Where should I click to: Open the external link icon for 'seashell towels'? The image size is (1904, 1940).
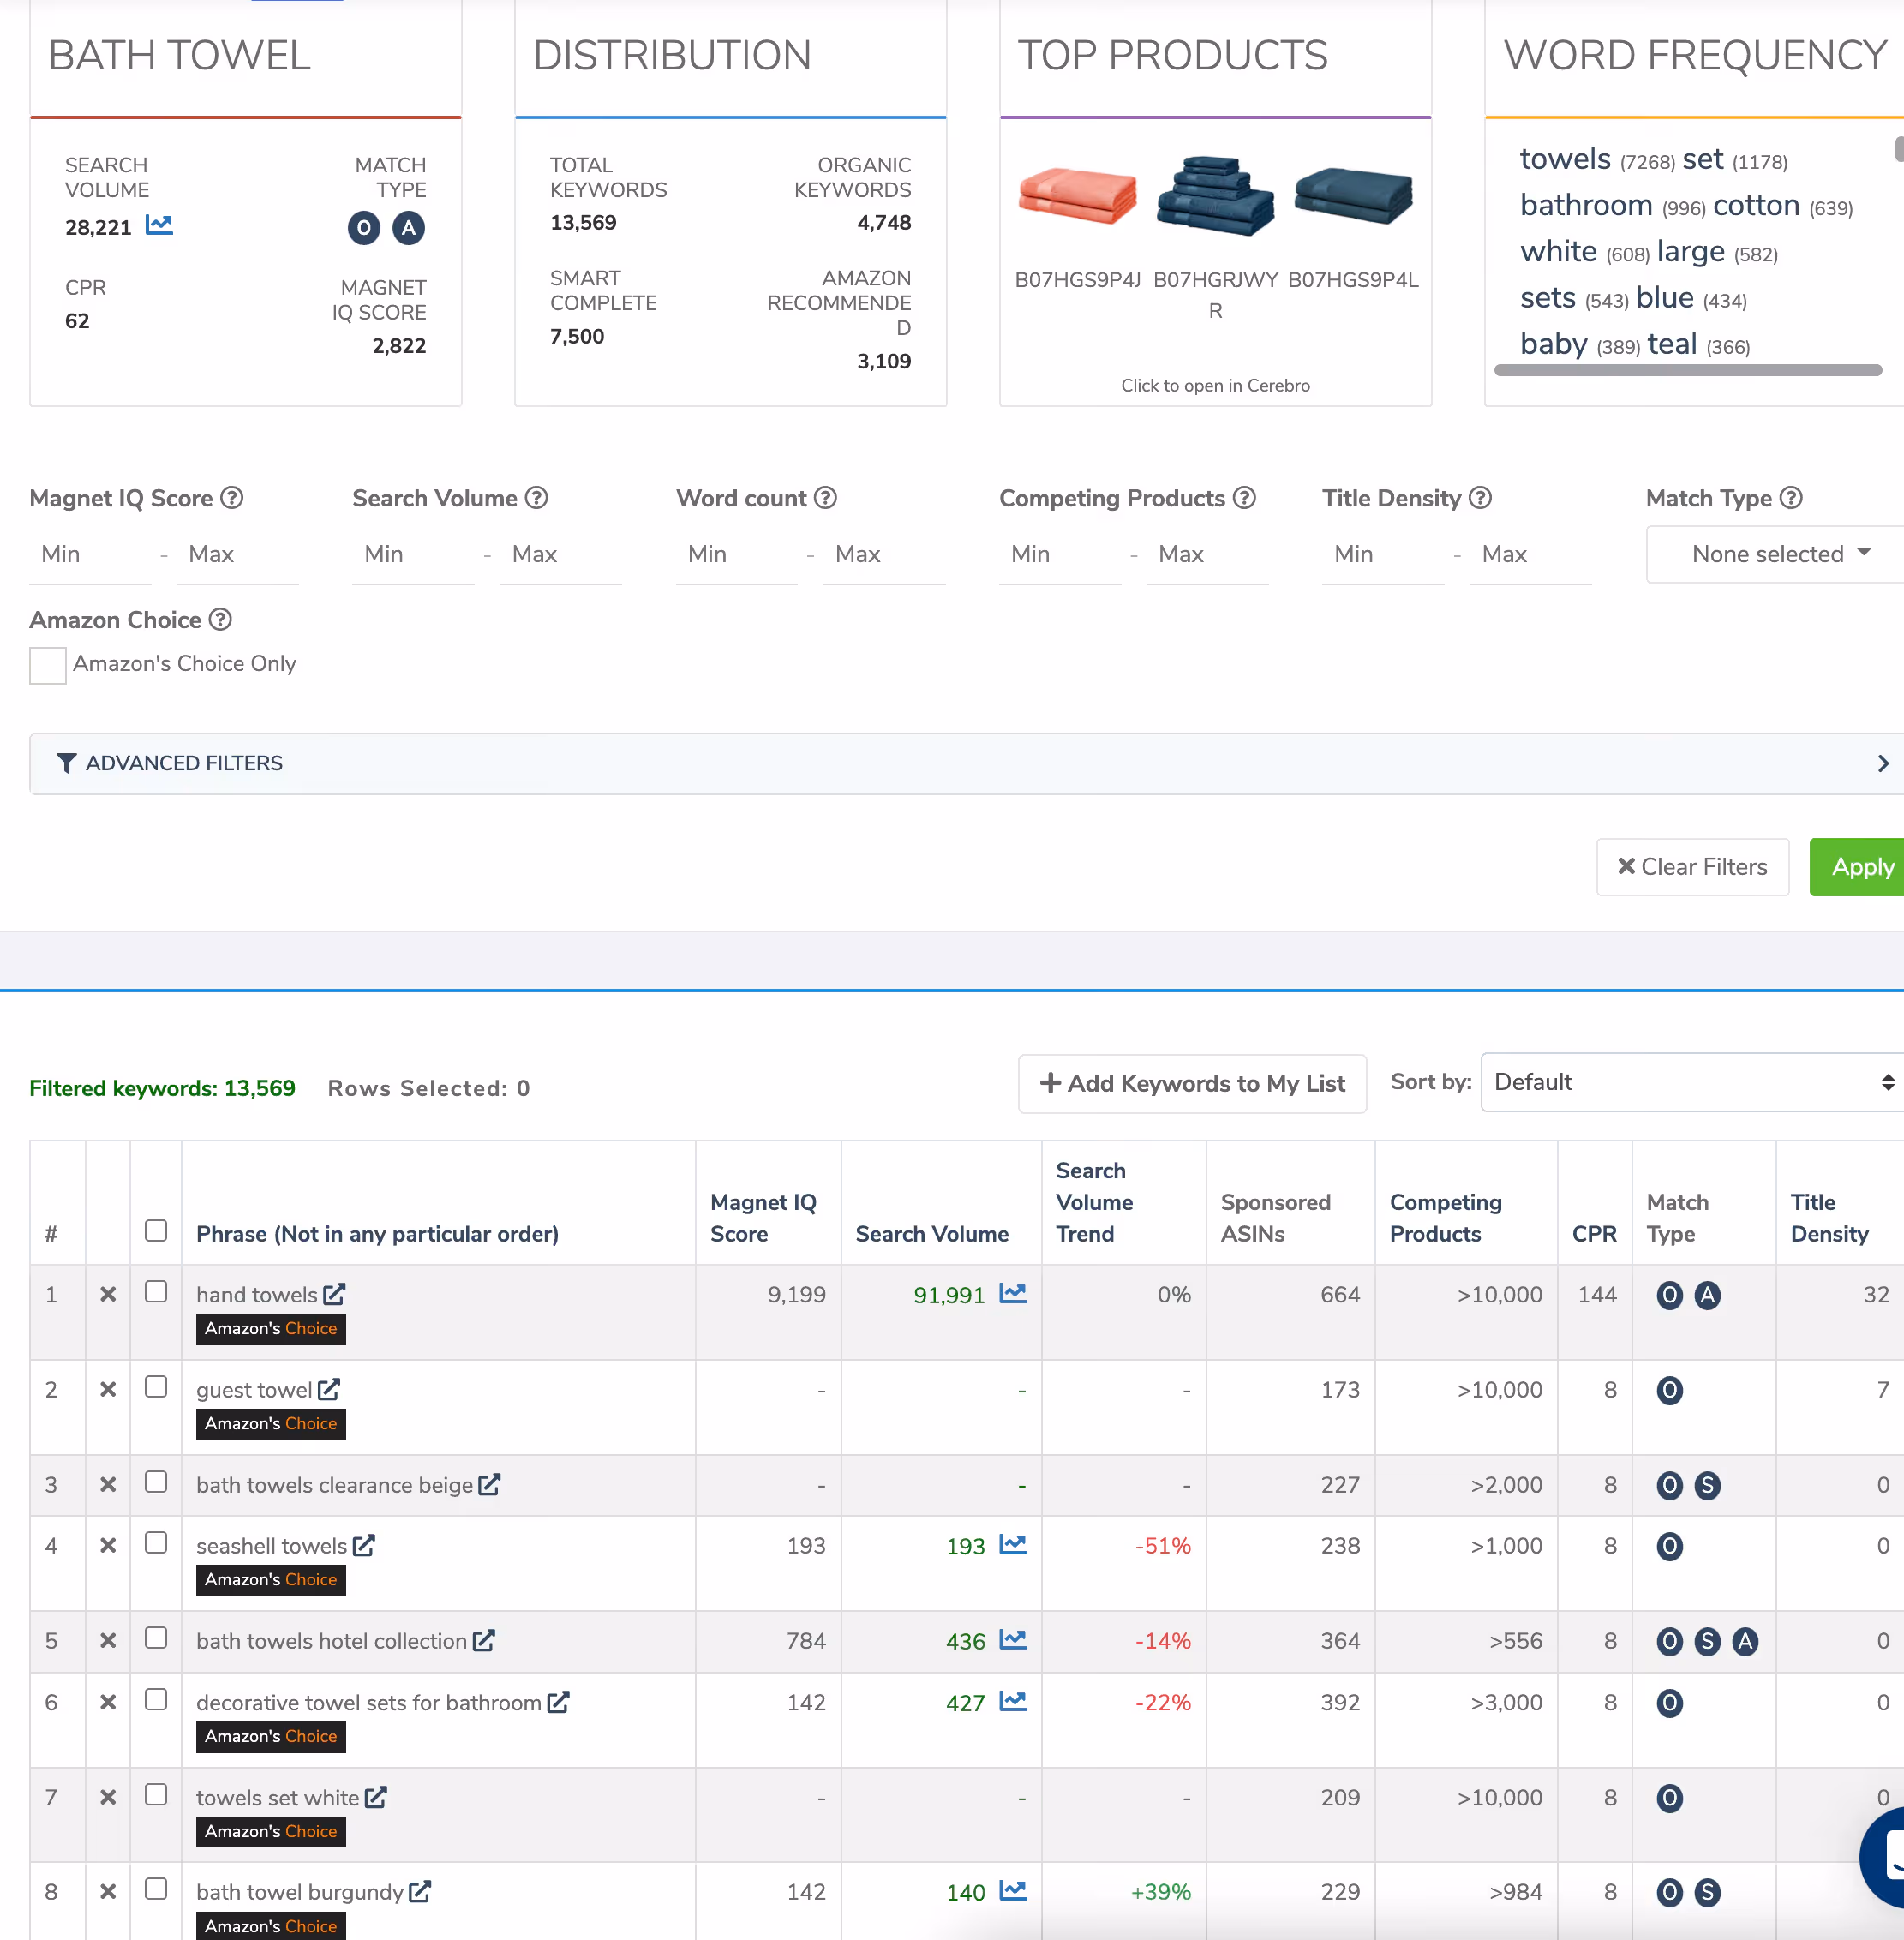point(364,1545)
